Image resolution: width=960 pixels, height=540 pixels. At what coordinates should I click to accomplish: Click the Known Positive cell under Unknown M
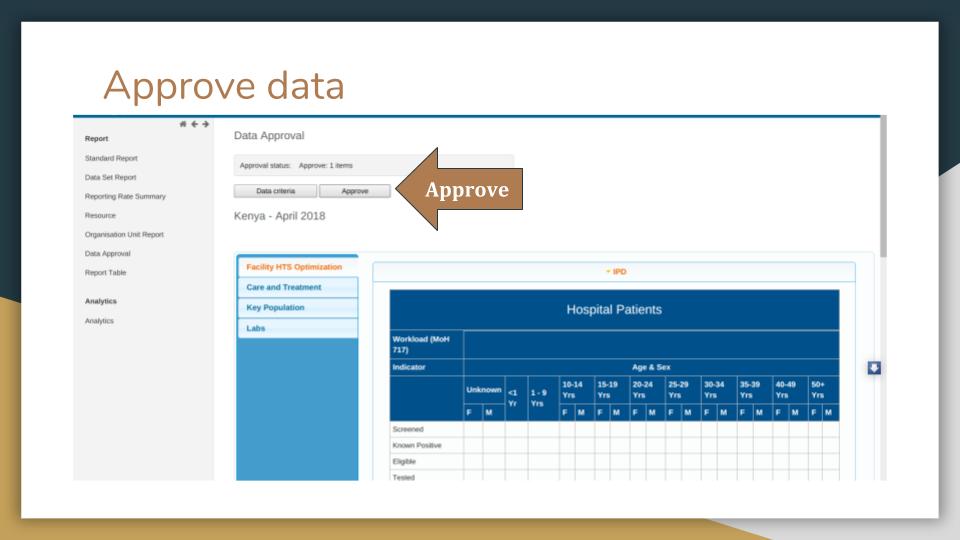tap(493, 445)
